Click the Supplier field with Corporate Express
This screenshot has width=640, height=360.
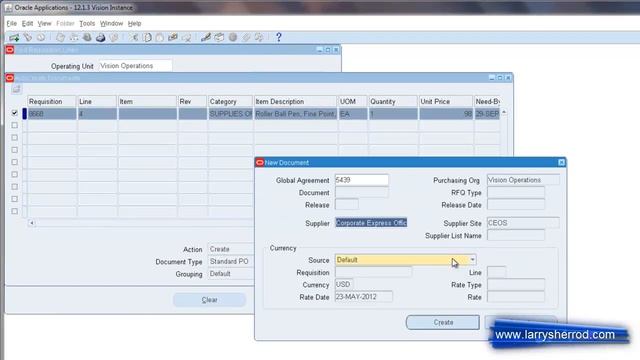(371, 223)
